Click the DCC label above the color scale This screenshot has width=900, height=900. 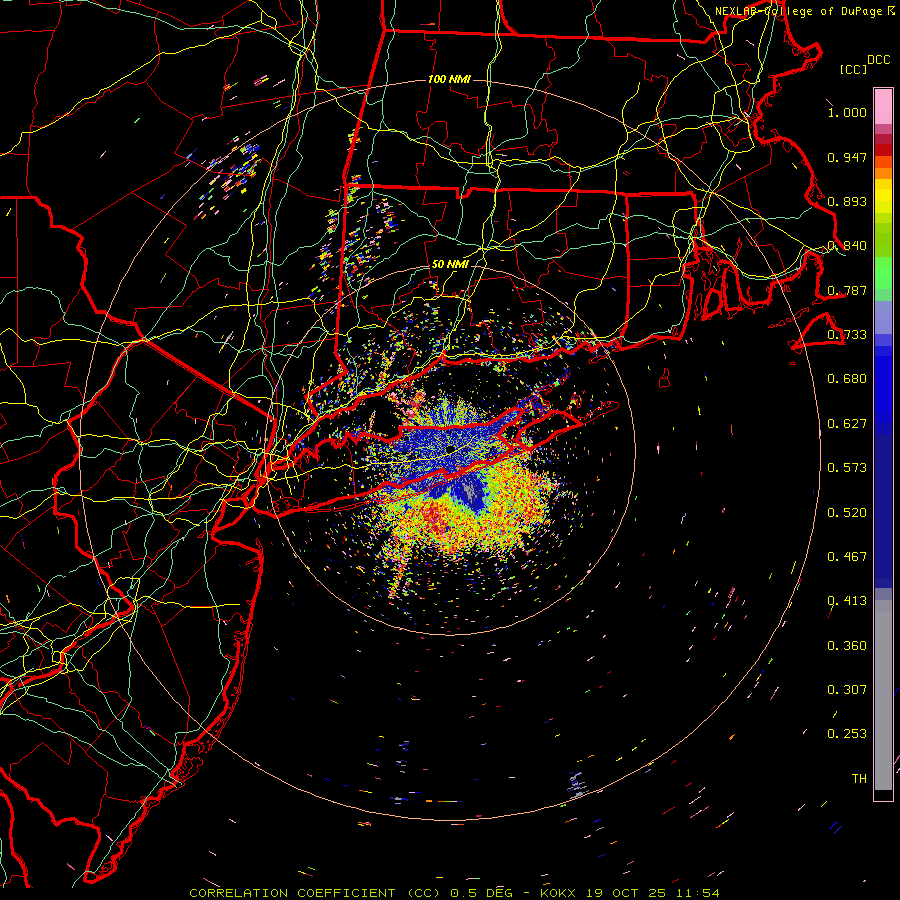pyautogui.click(x=878, y=60)
